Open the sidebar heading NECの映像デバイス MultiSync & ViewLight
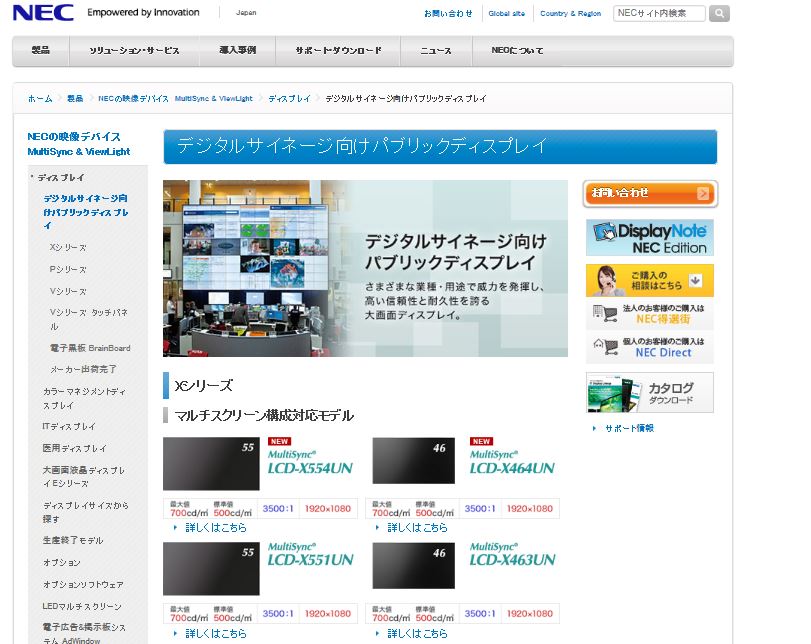The width and height of the screenshot is (811, 644). click(79, 144)
